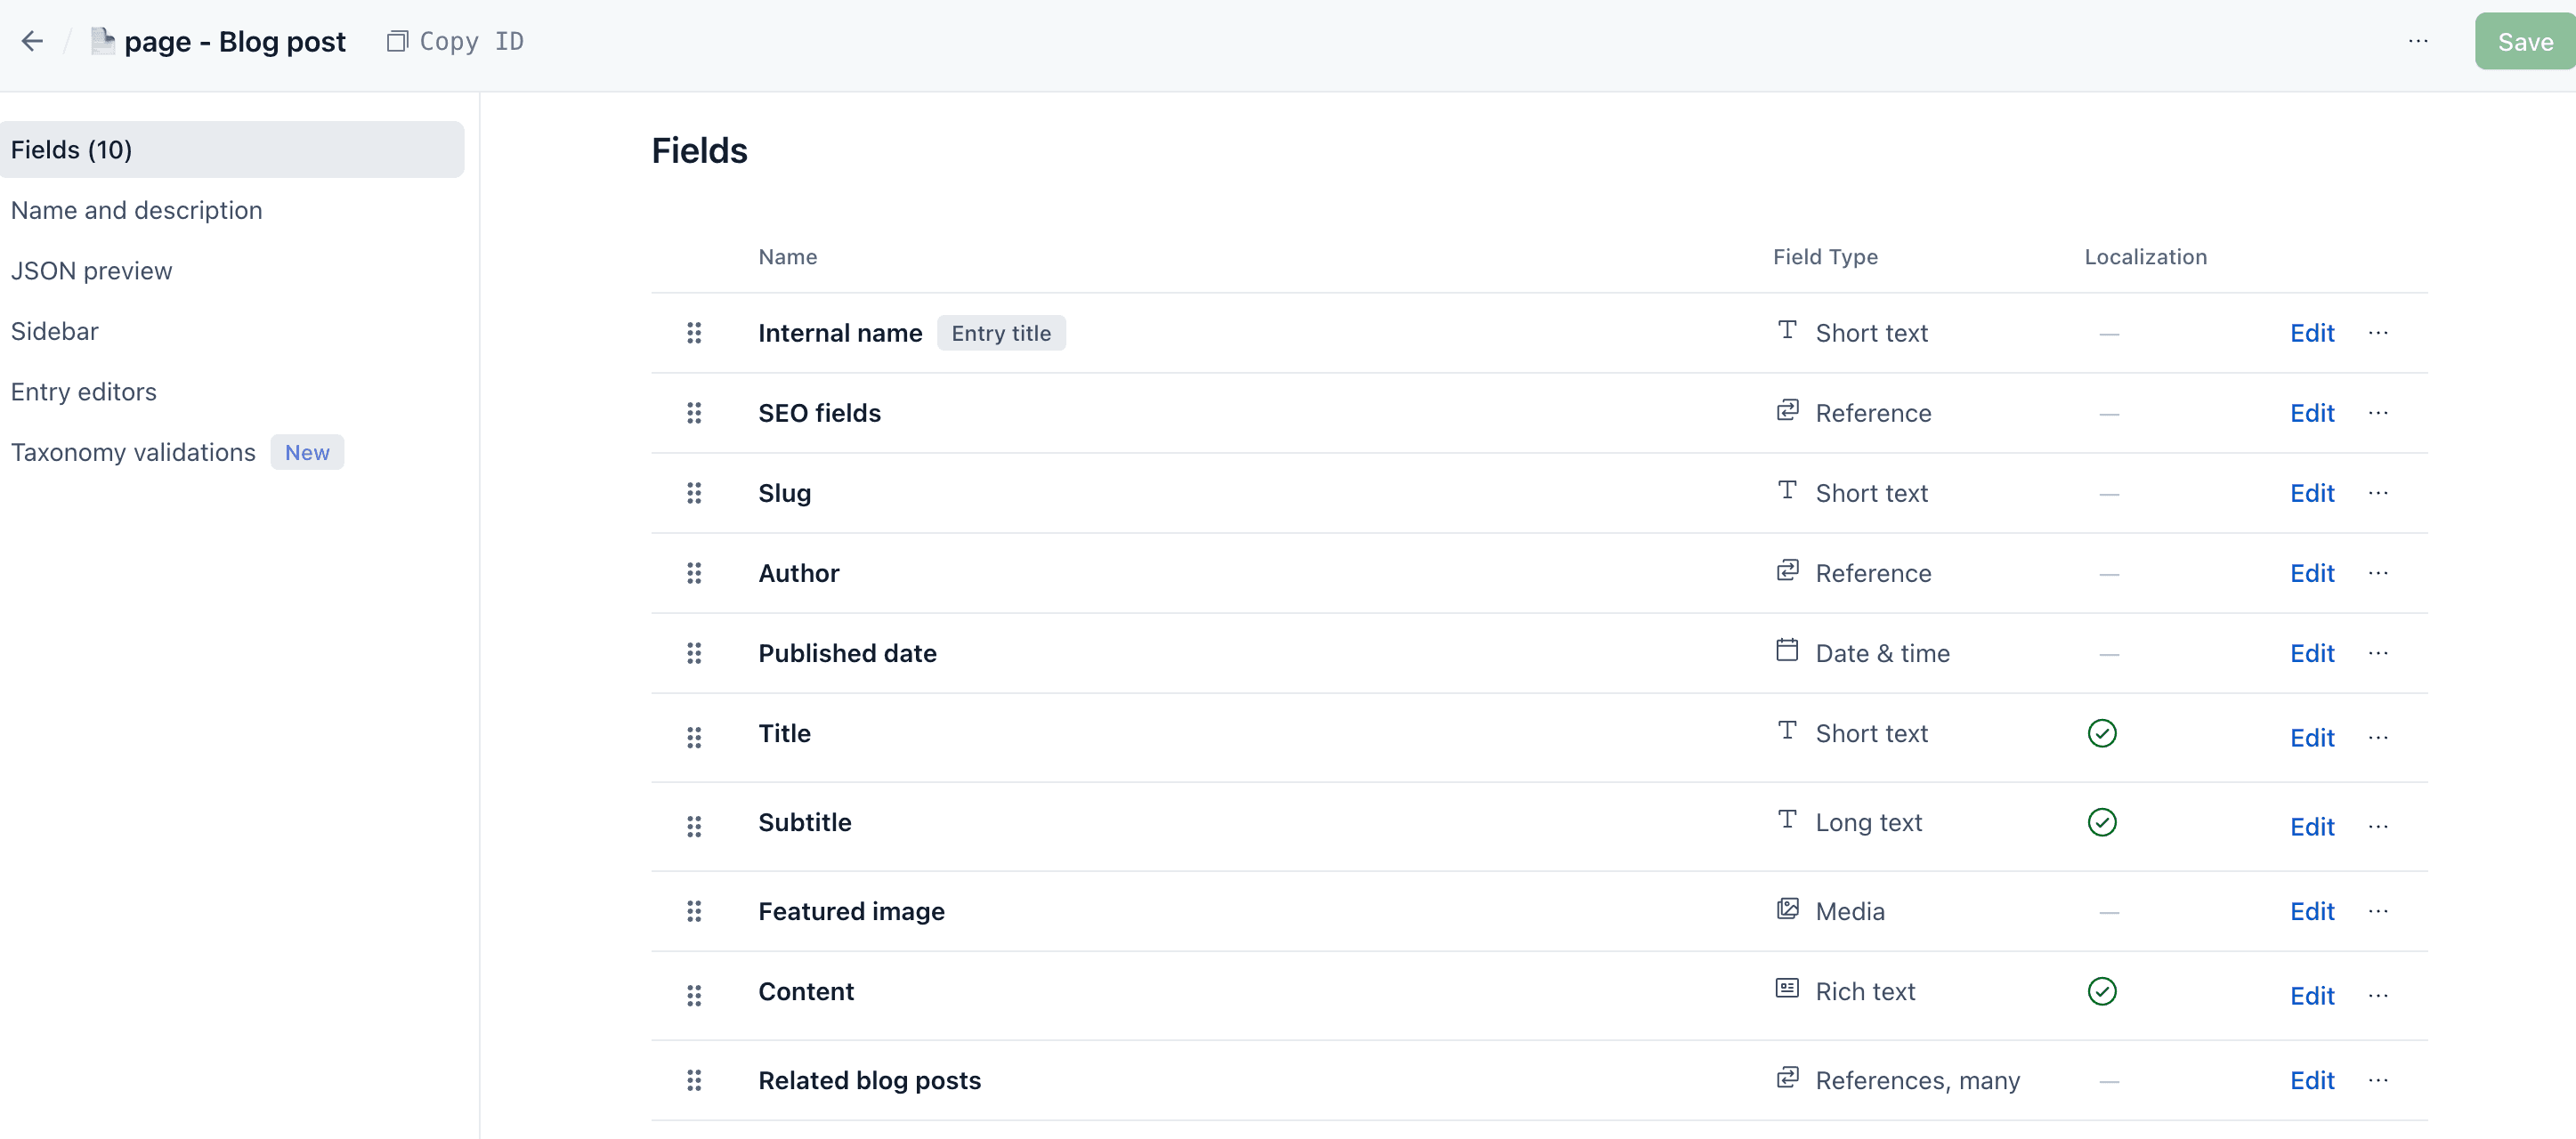Switch to the JSON preview tab
The height and width of the screenshot is (1139, 2576).
(91, 271)
